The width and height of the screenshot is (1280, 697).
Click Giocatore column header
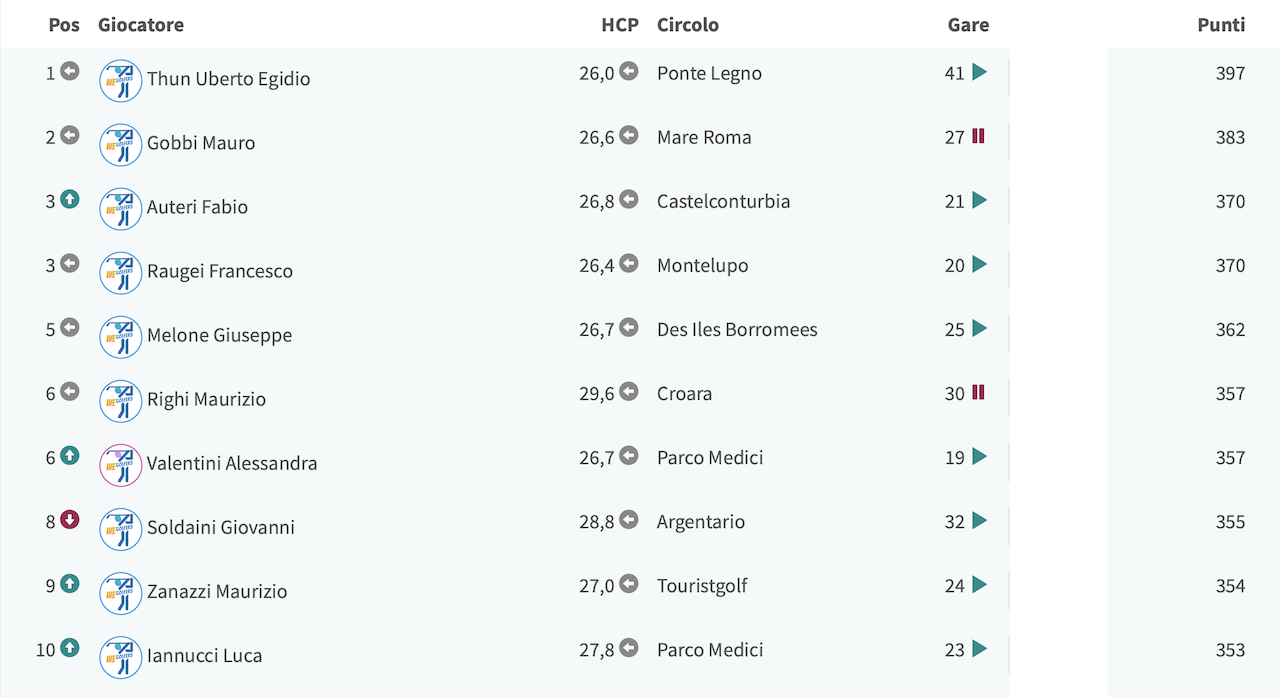(141, 25)
